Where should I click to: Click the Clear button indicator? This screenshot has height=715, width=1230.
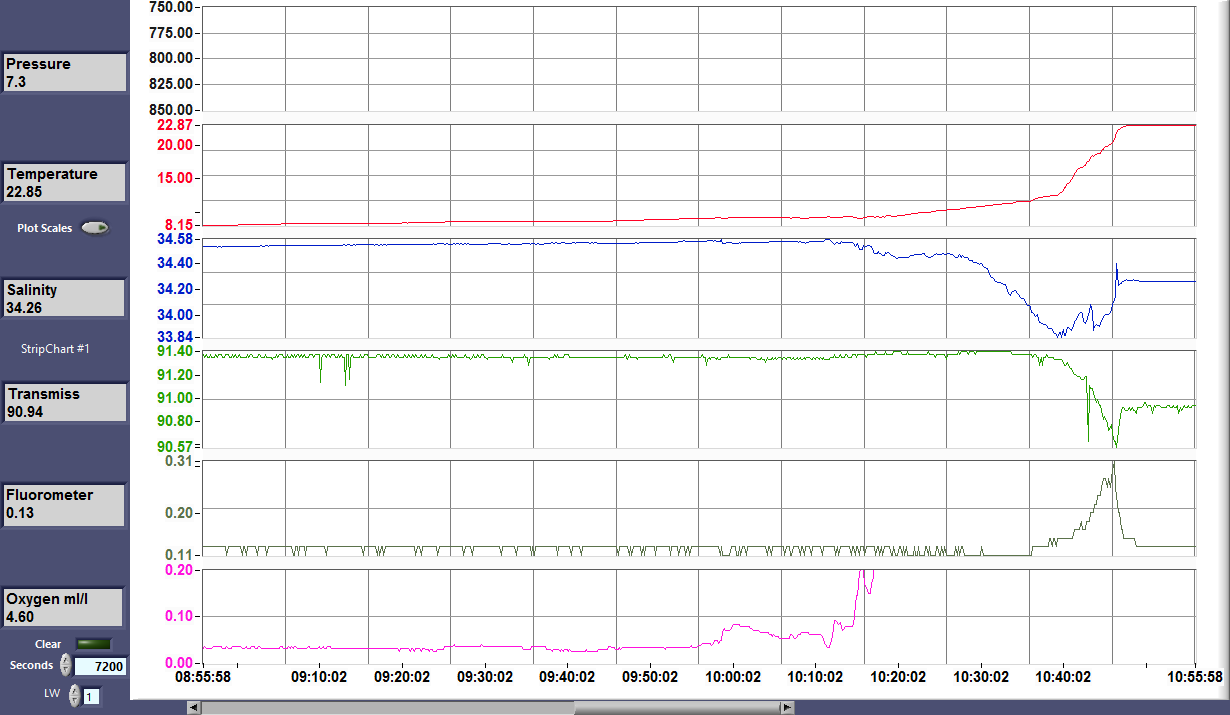[x=94, y=644]
